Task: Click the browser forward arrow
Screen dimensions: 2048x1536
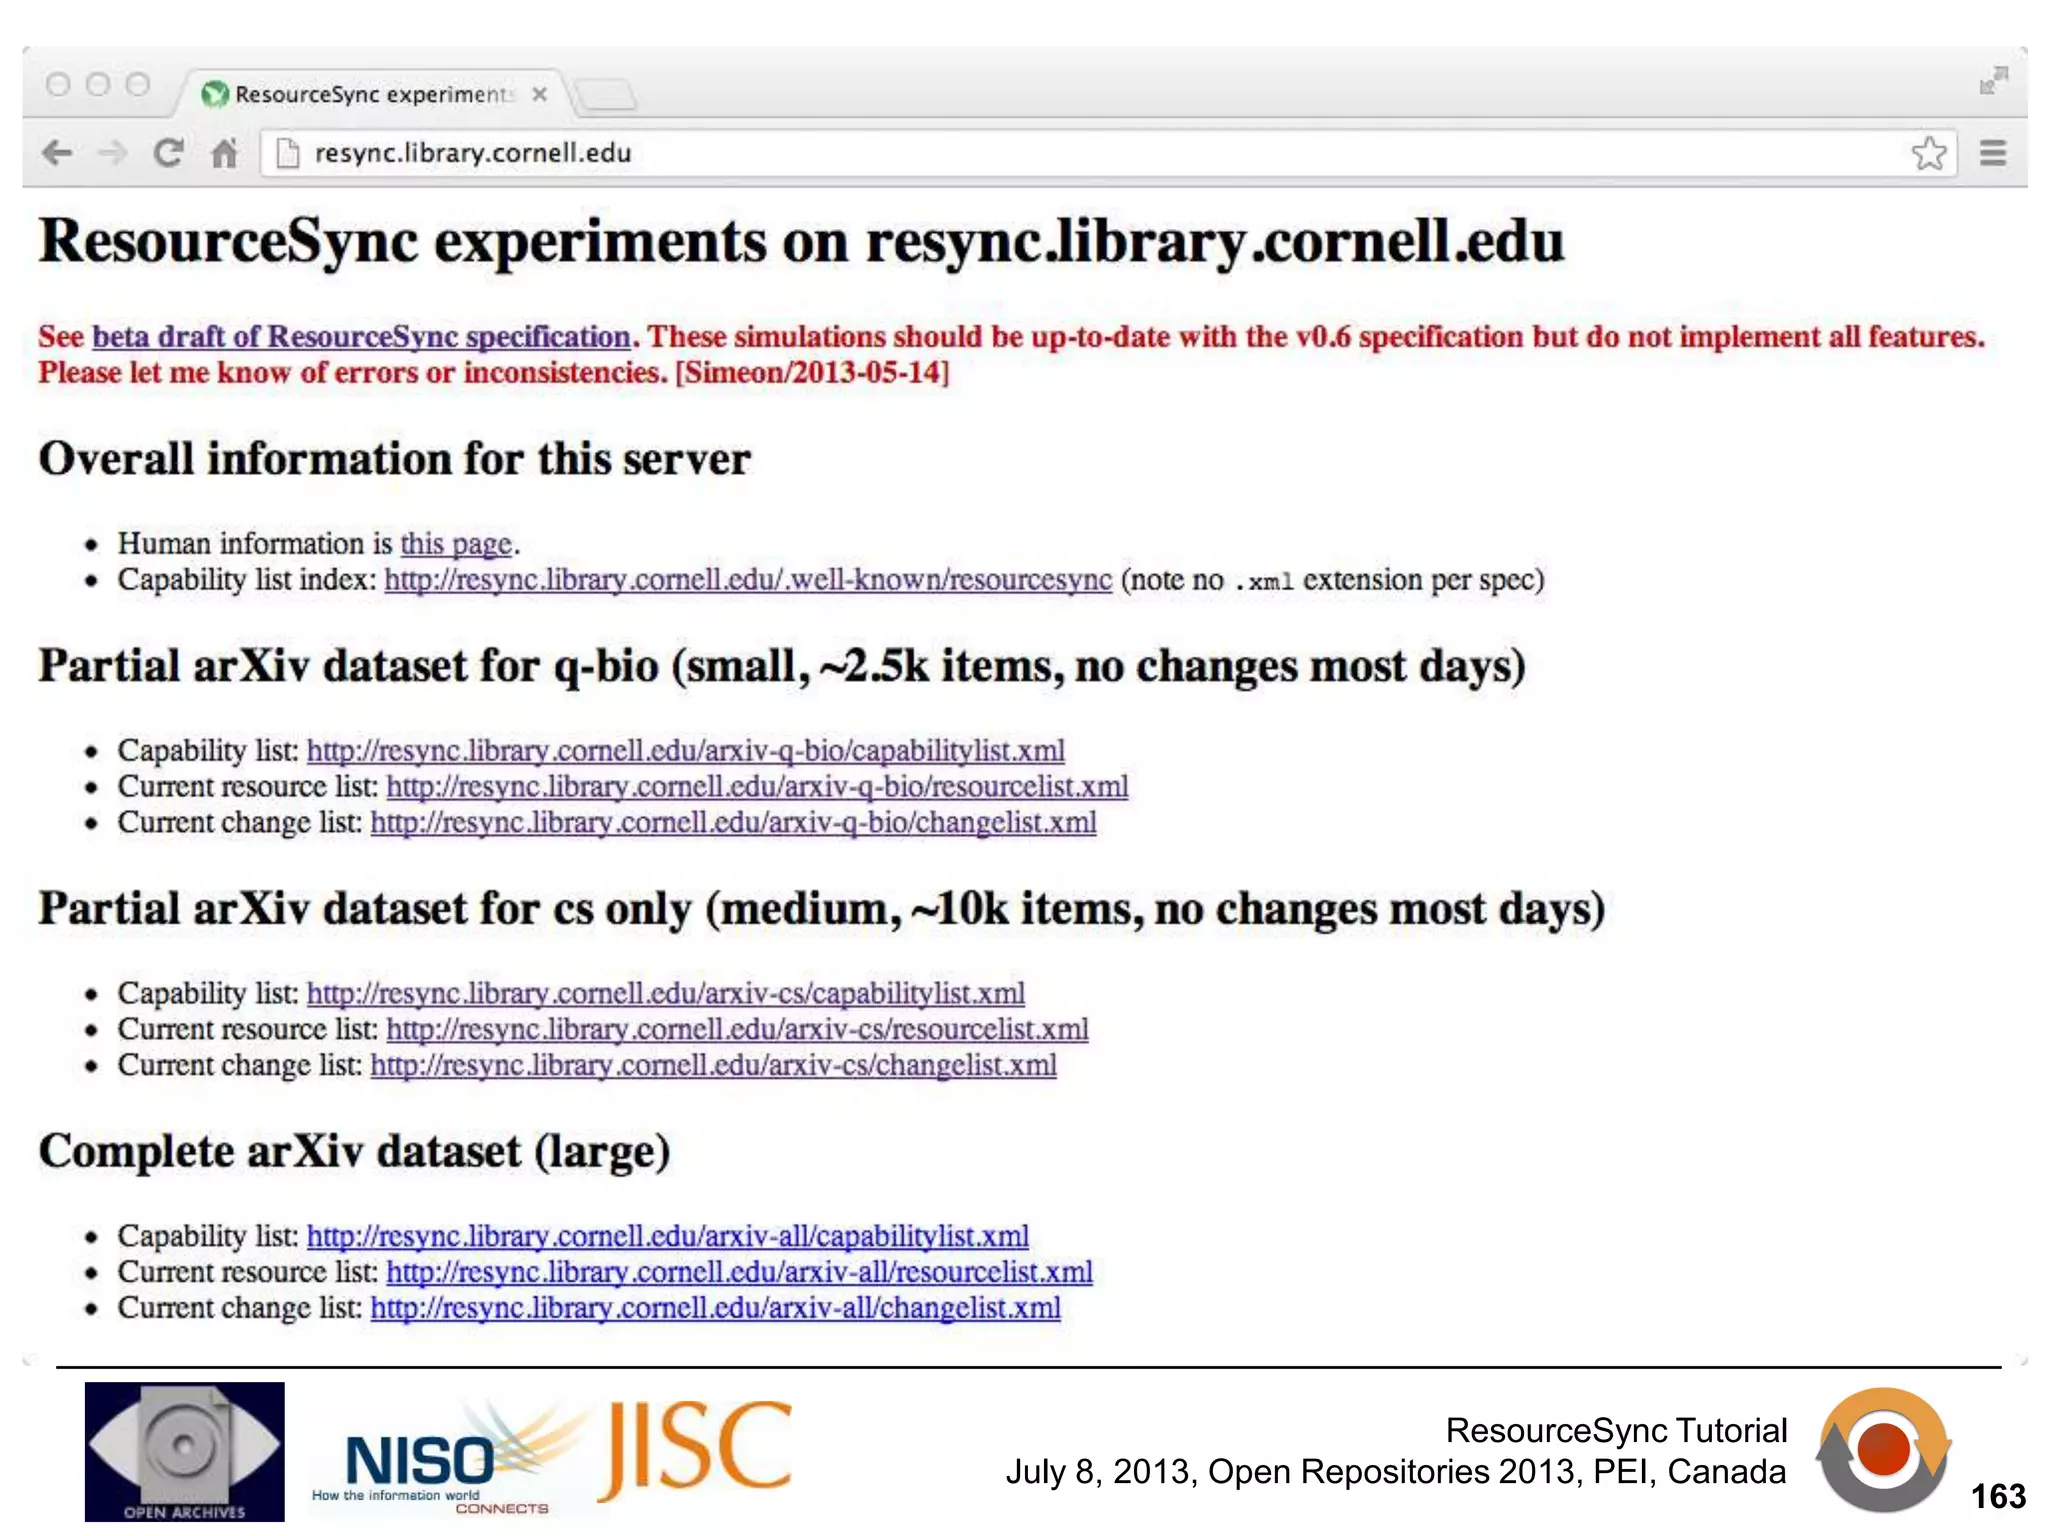Action: (x=112, y=153)
